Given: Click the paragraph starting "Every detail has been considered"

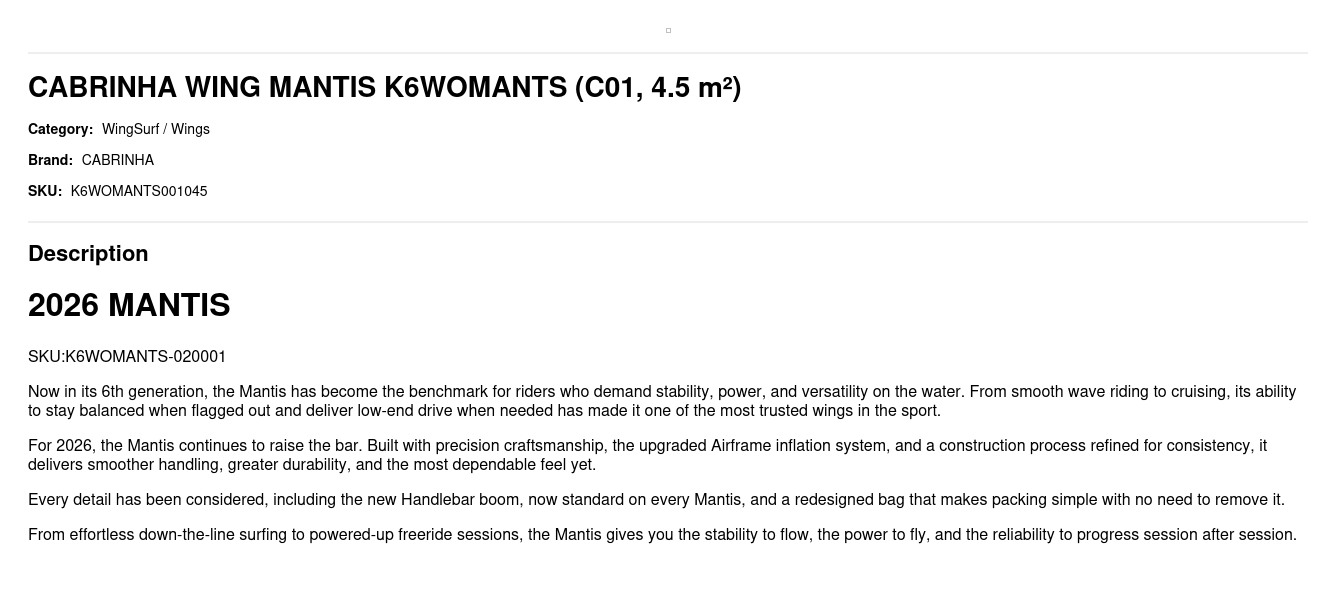Looking at the screenshot, I should pos(656,500).
